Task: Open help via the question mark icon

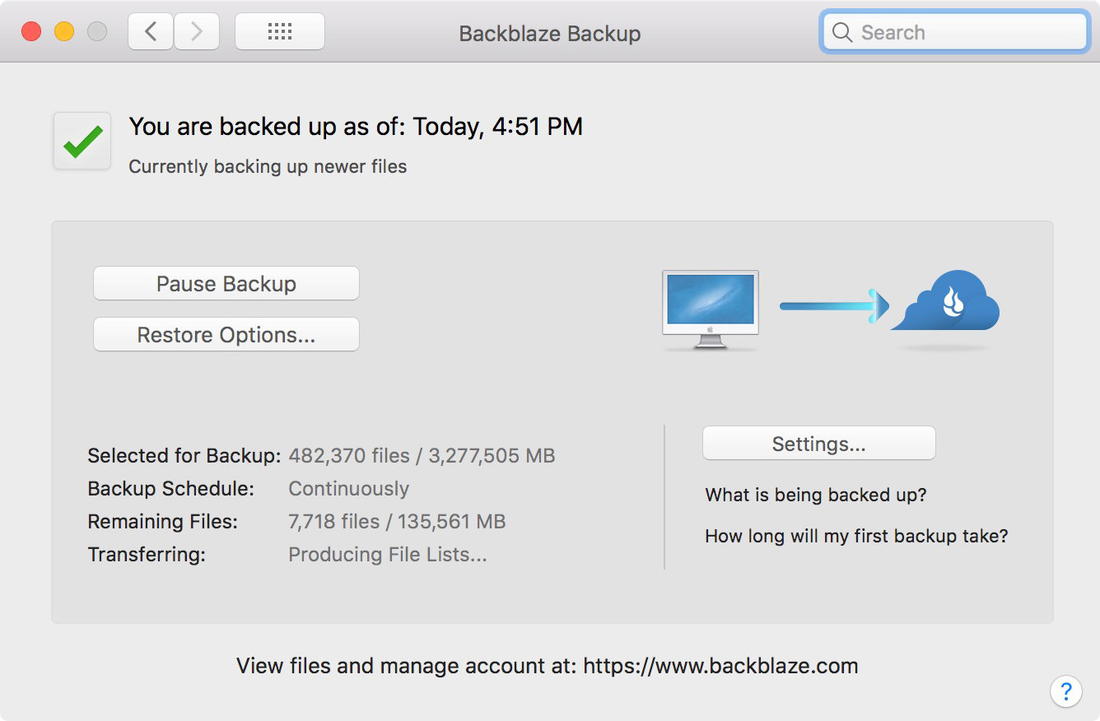Action: [1066, 691]
